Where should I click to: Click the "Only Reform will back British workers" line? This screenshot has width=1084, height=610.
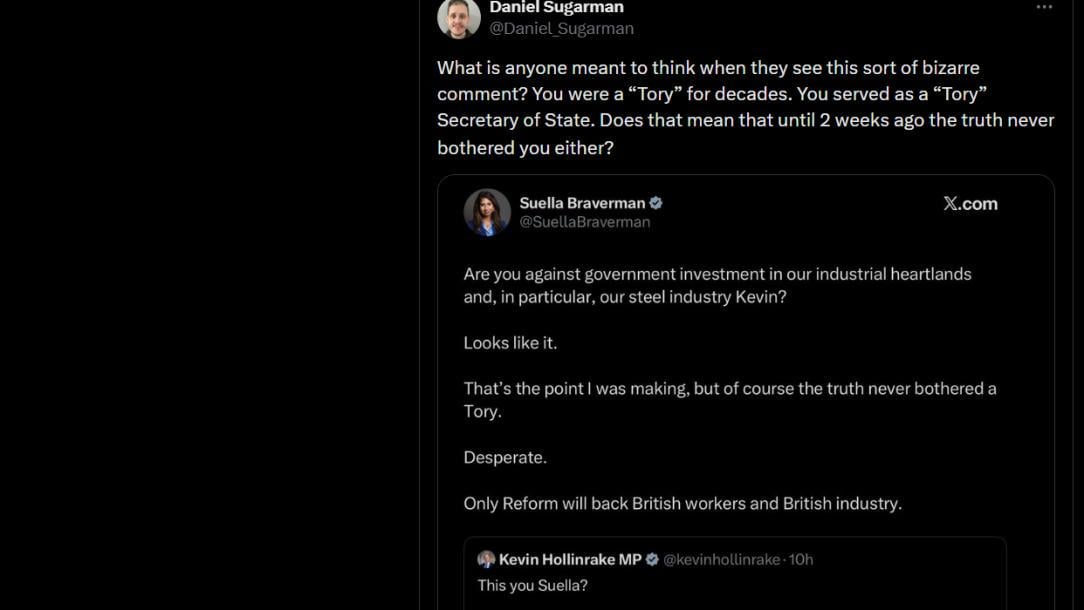click(682, 503)
